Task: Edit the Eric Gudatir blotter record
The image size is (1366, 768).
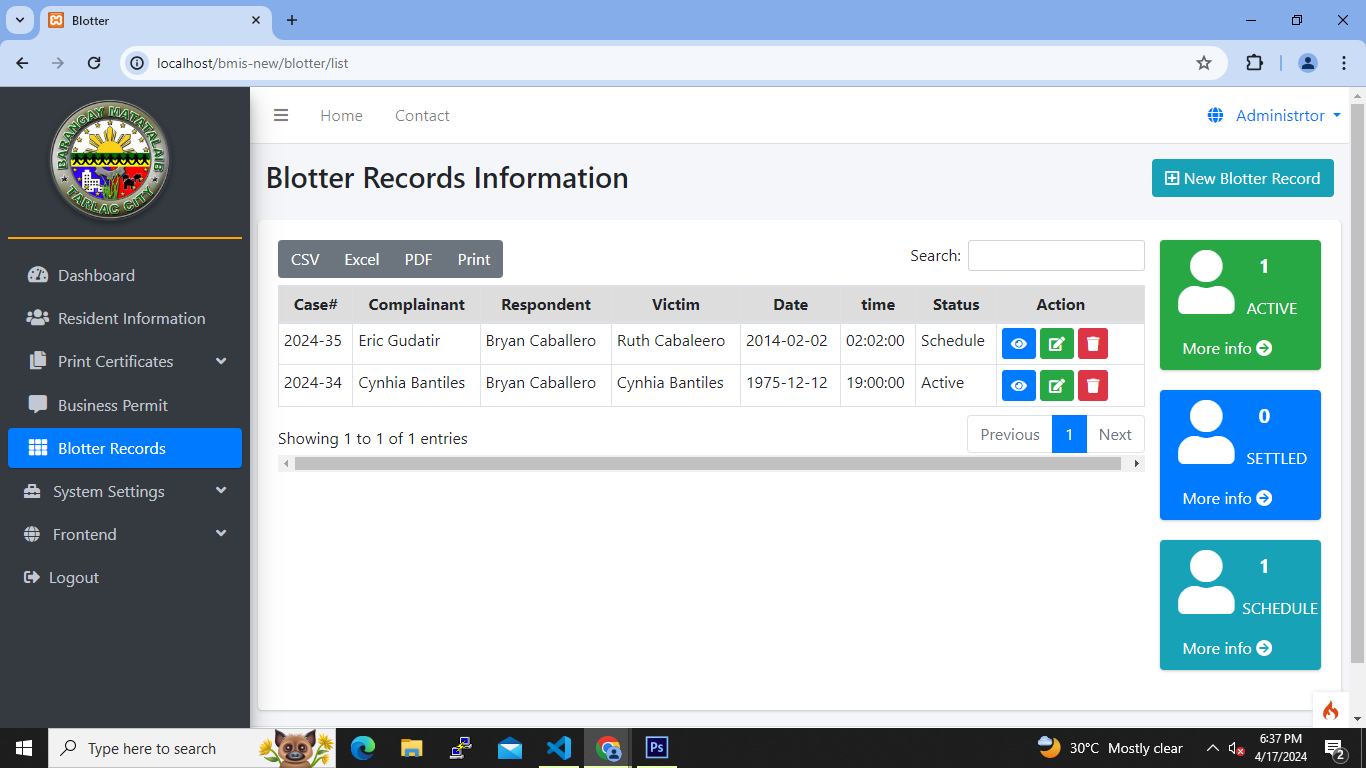Action: pos(1056,344)
